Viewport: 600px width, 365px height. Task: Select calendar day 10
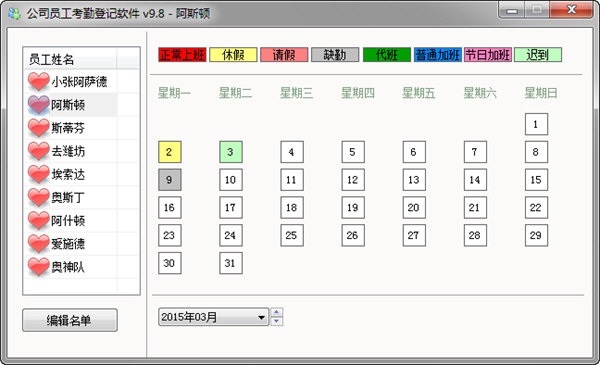coord(231,180)
